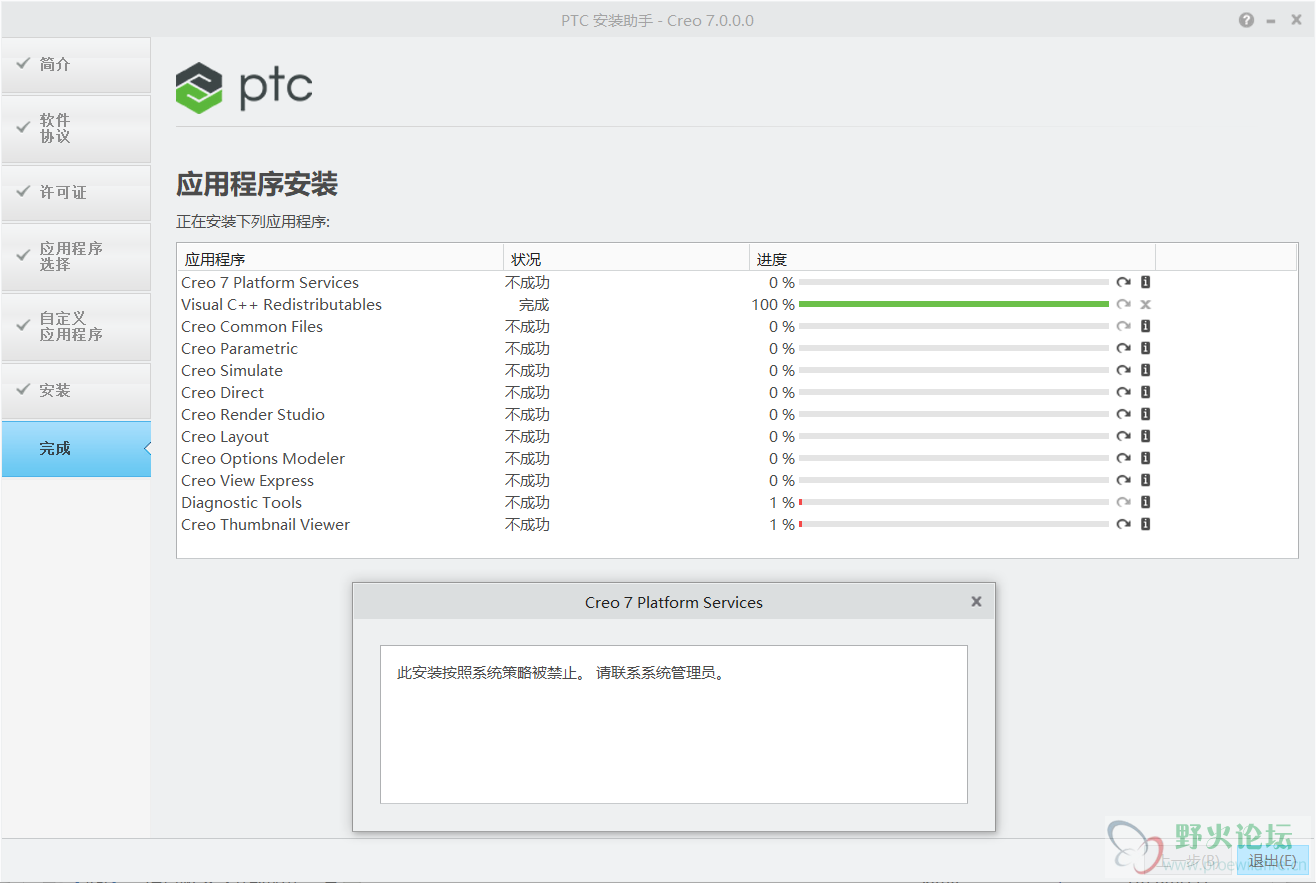Retry icon for Creo Common Files
Image resolution: width=1316 pixels, height=883 pixels.
1123,326
